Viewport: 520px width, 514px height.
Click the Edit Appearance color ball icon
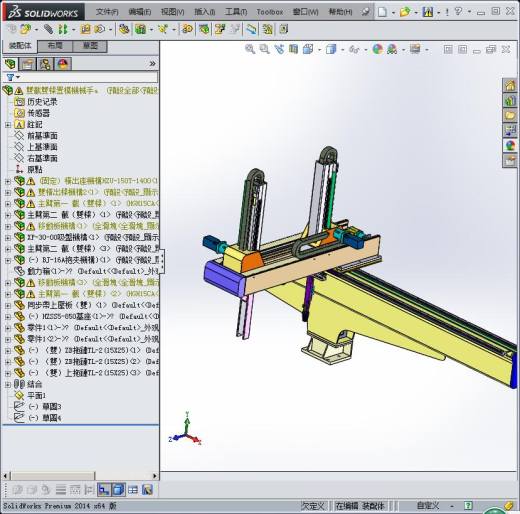377,49
